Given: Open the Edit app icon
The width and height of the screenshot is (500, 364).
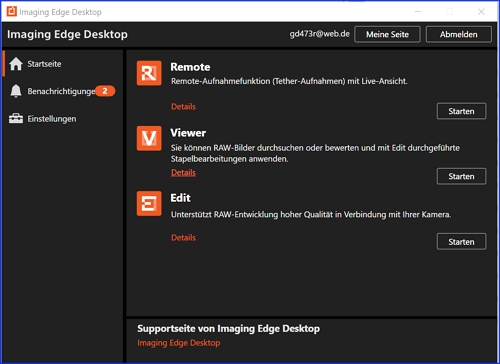Looking at the screenshot, I should point(149,203).
